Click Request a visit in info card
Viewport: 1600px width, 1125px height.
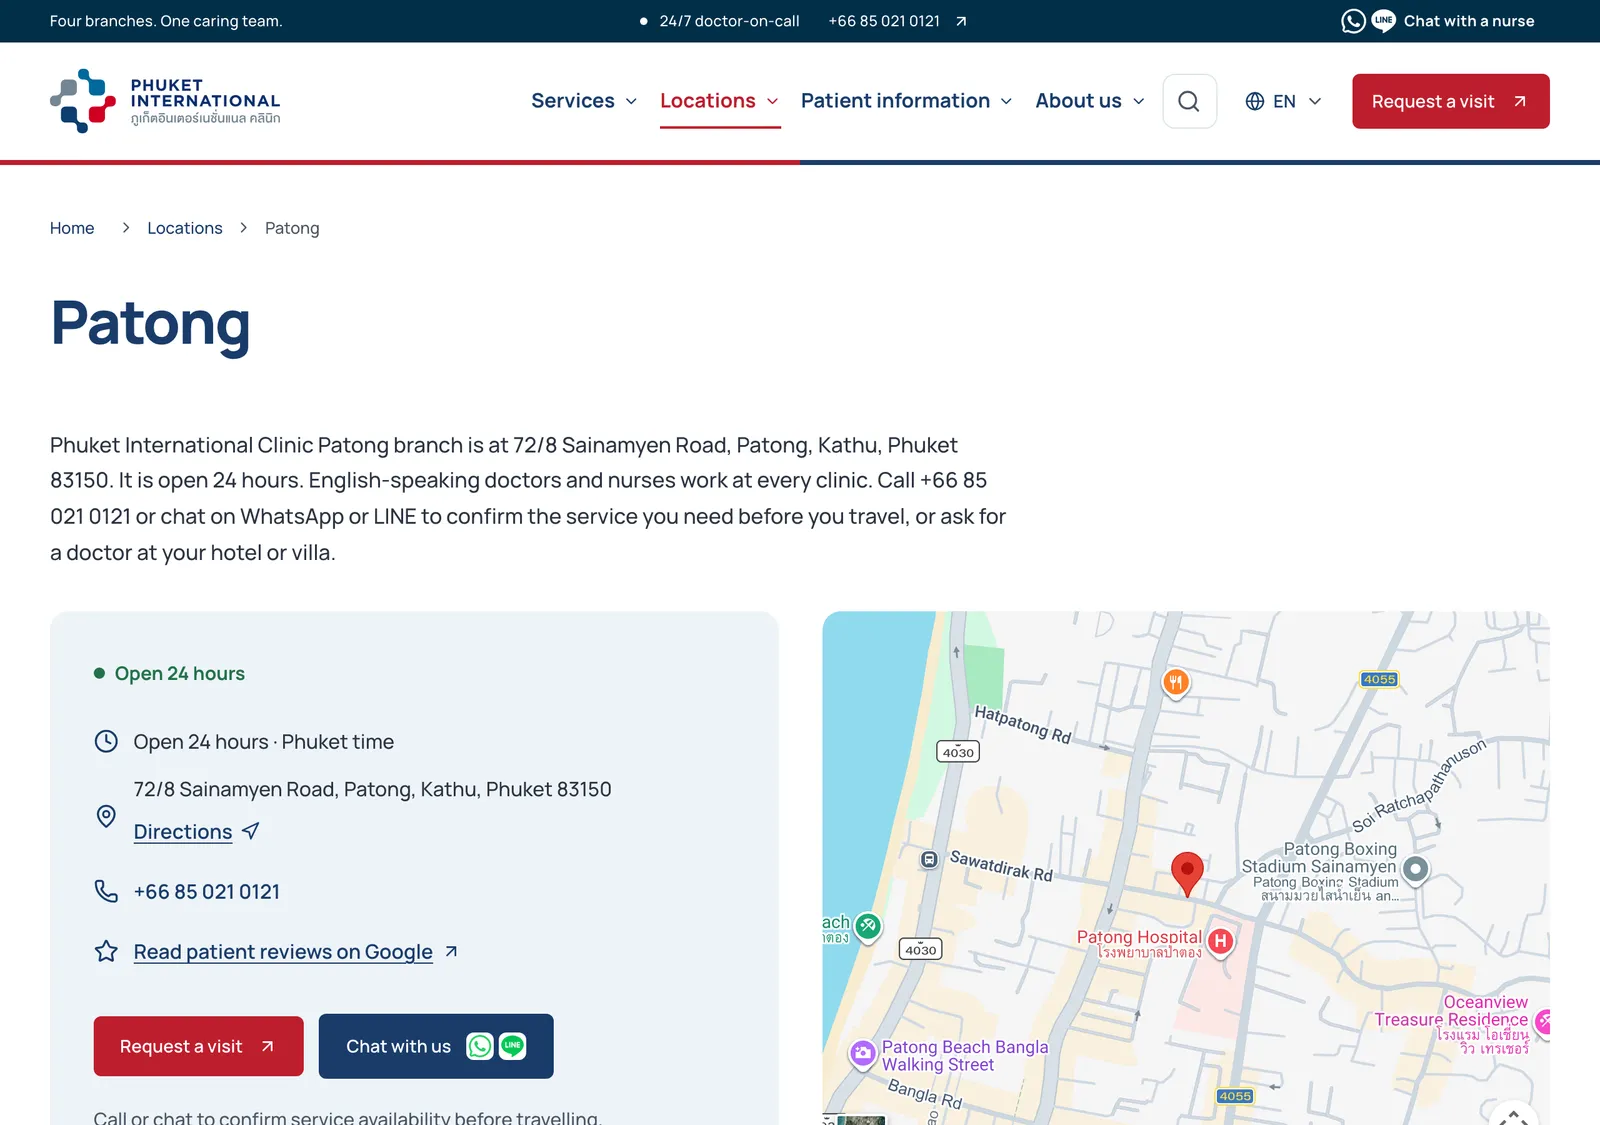198,1046
